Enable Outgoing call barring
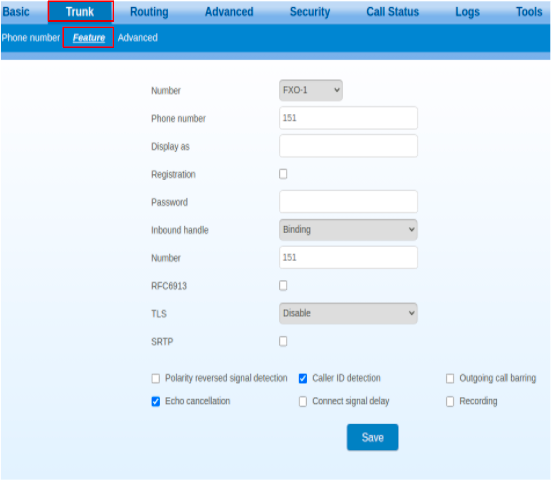This screenshot has width=552, height=482. click(450, 379)
